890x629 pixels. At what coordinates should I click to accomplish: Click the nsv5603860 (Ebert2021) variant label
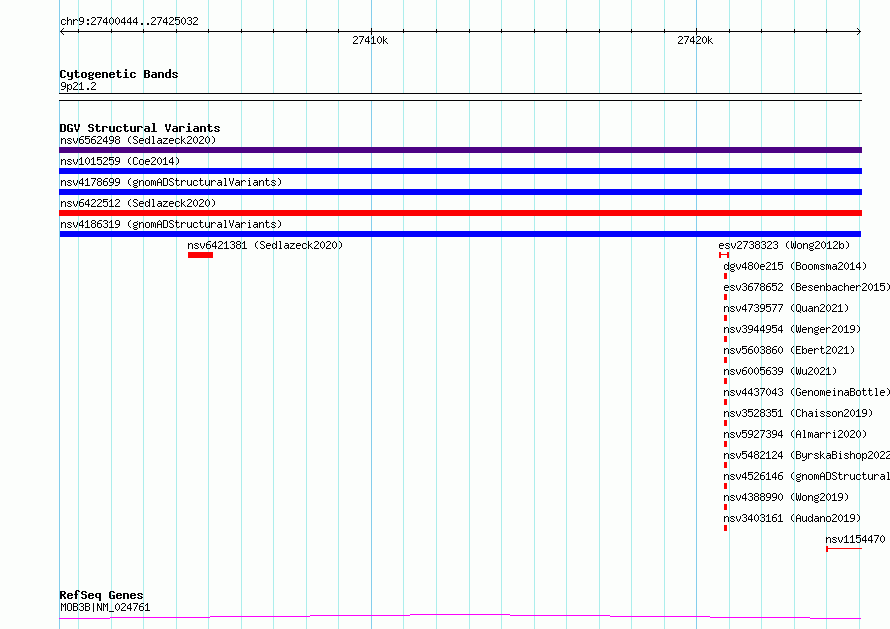[x=789, y=350]
